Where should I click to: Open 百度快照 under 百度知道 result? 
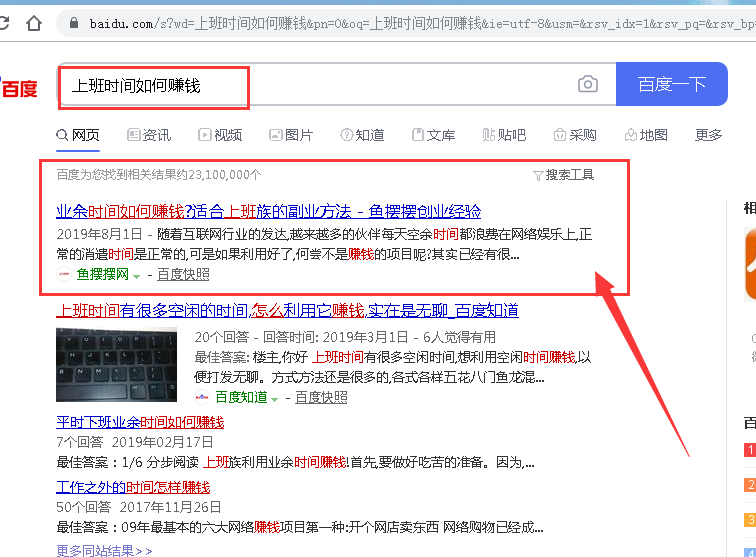[x=321, y=397]
